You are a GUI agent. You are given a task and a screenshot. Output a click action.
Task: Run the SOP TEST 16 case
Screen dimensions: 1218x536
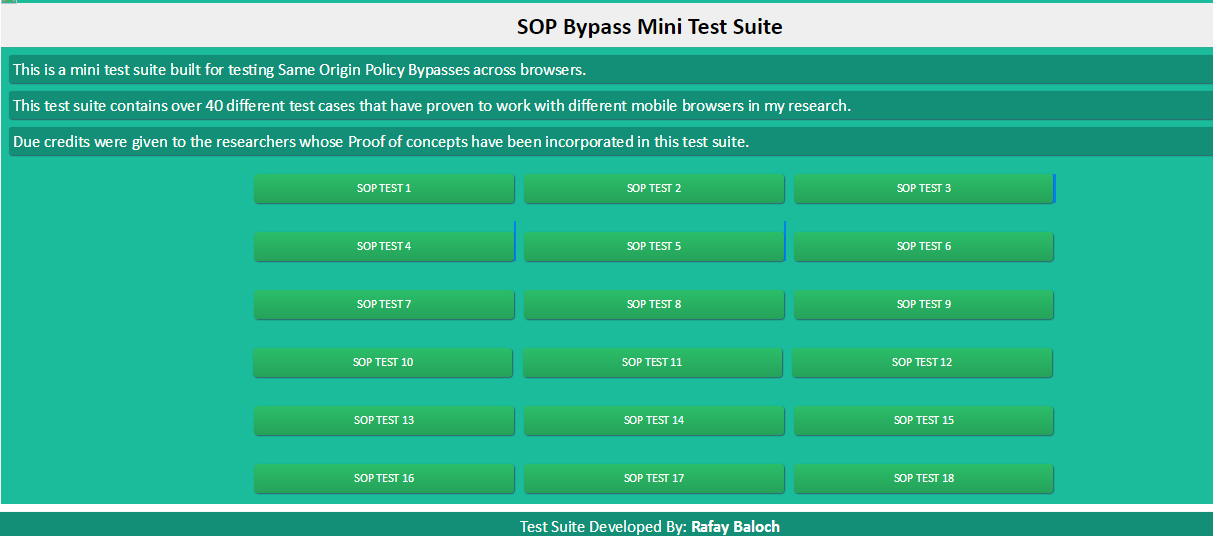[384, 478]
